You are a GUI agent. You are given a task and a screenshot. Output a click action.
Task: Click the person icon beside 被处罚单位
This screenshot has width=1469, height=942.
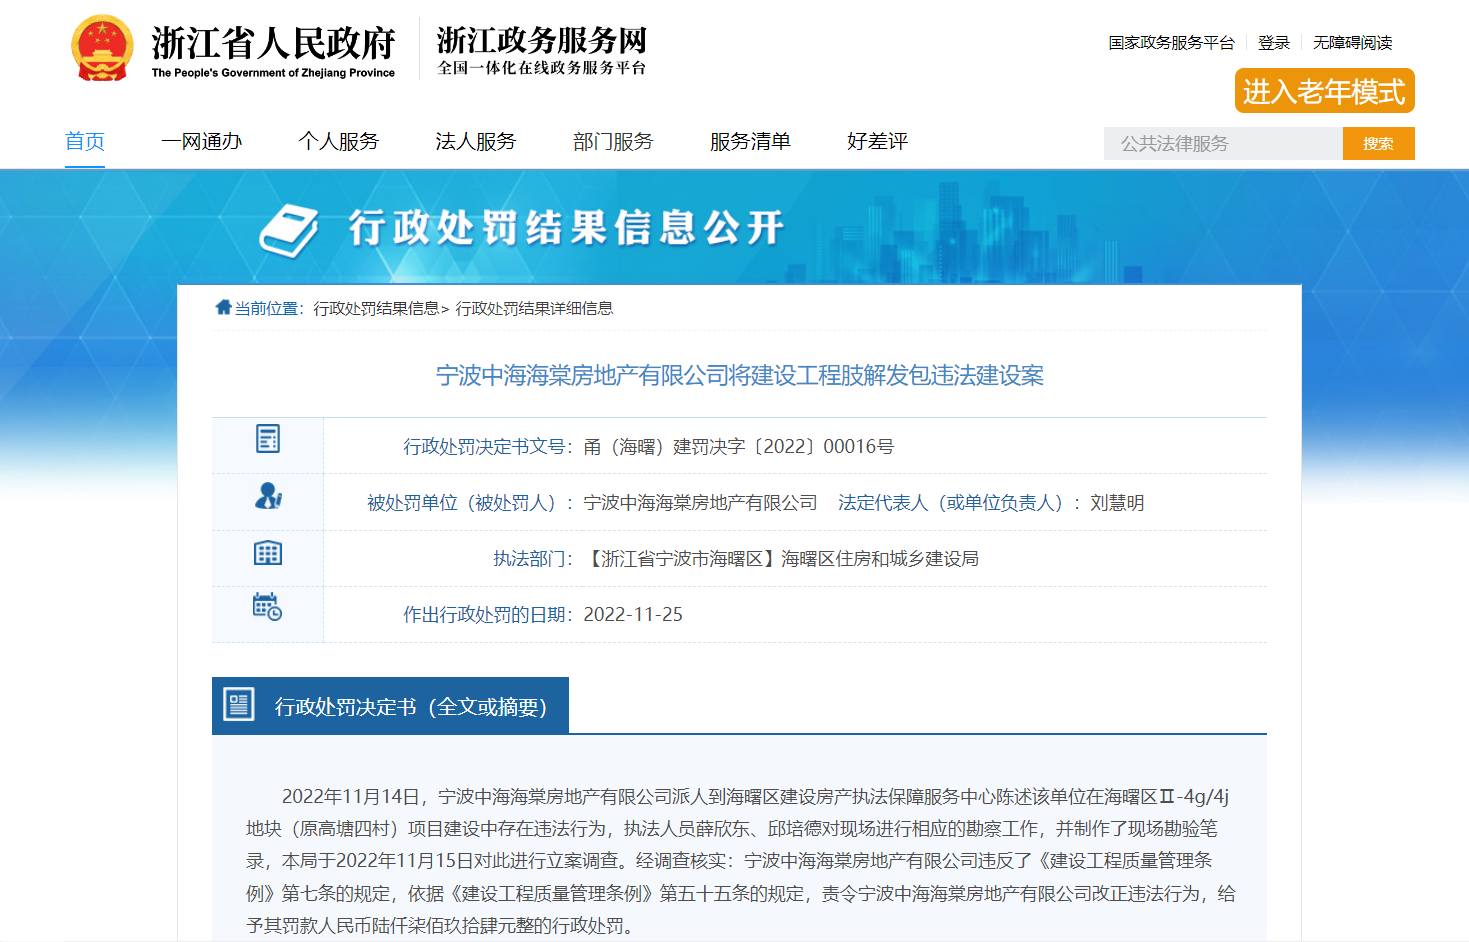click(268, 496)
